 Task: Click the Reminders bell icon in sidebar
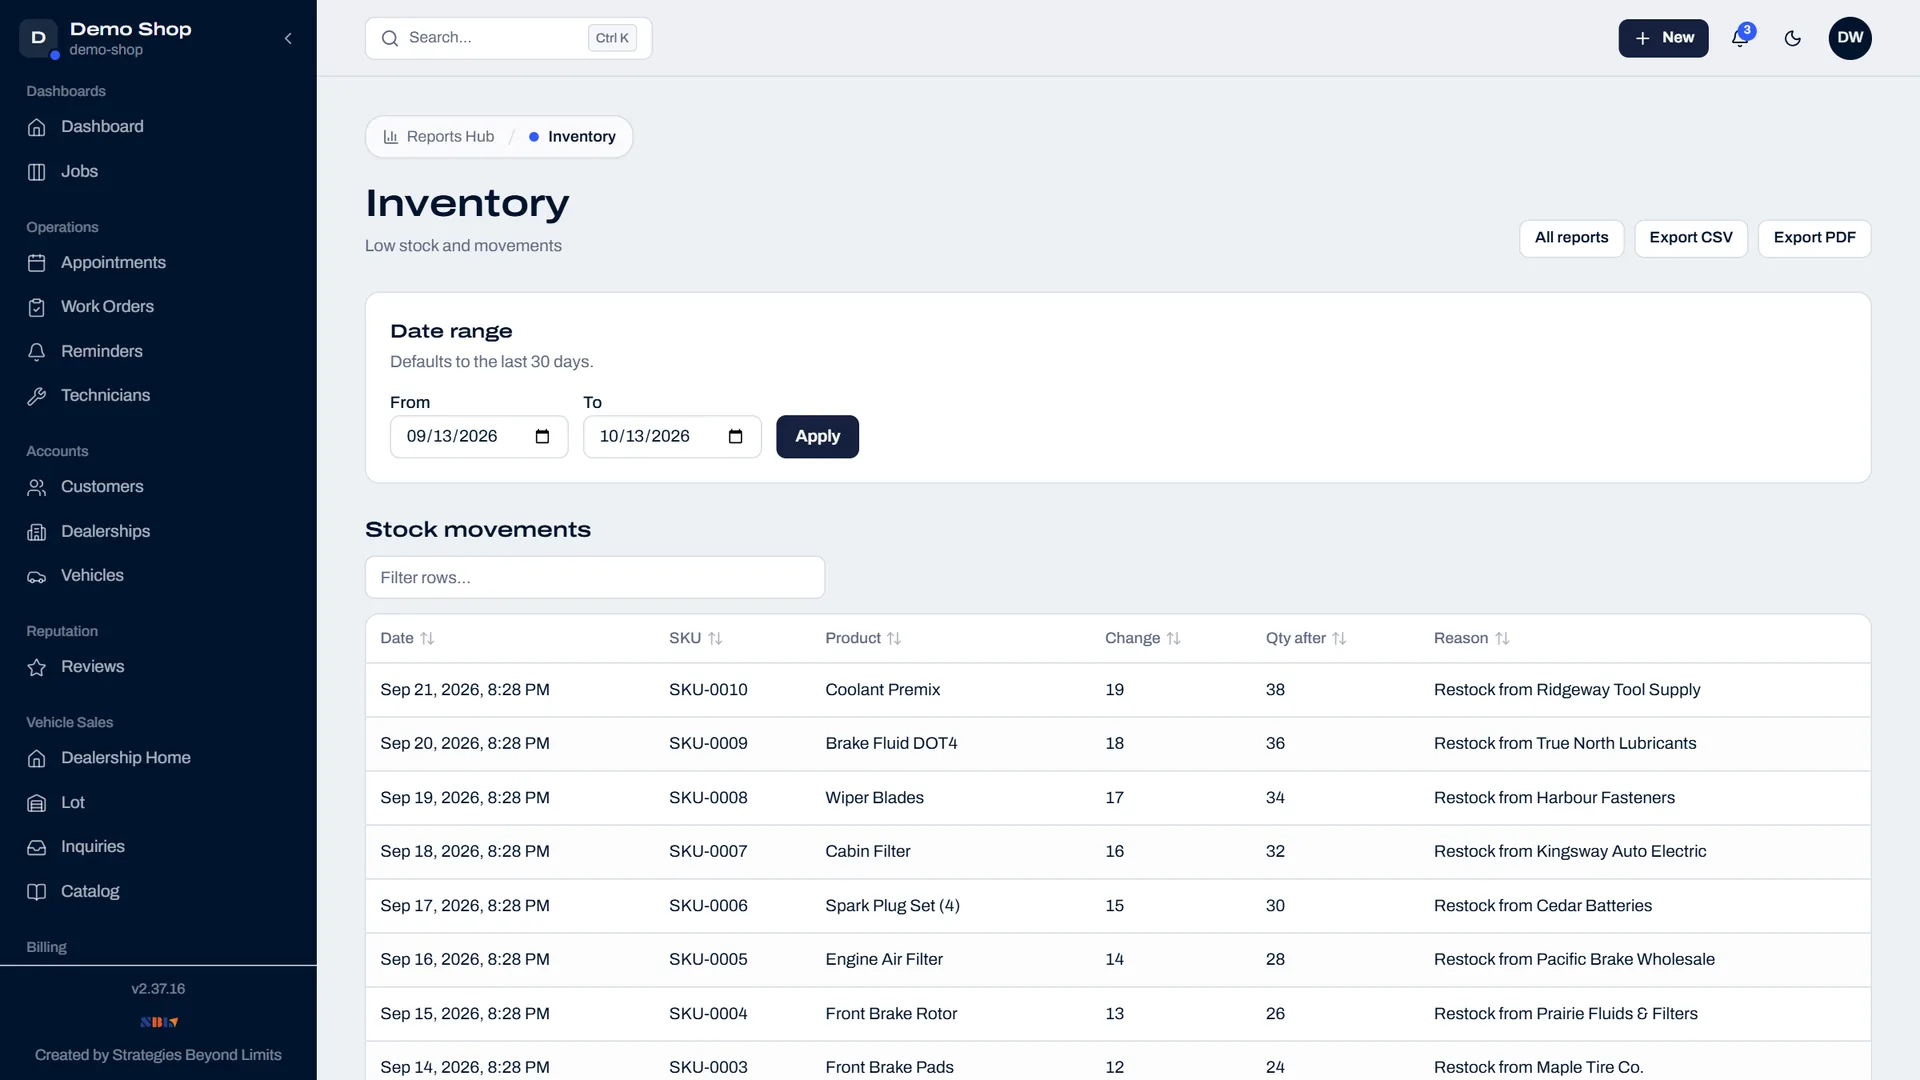click(x=37, y=352)
